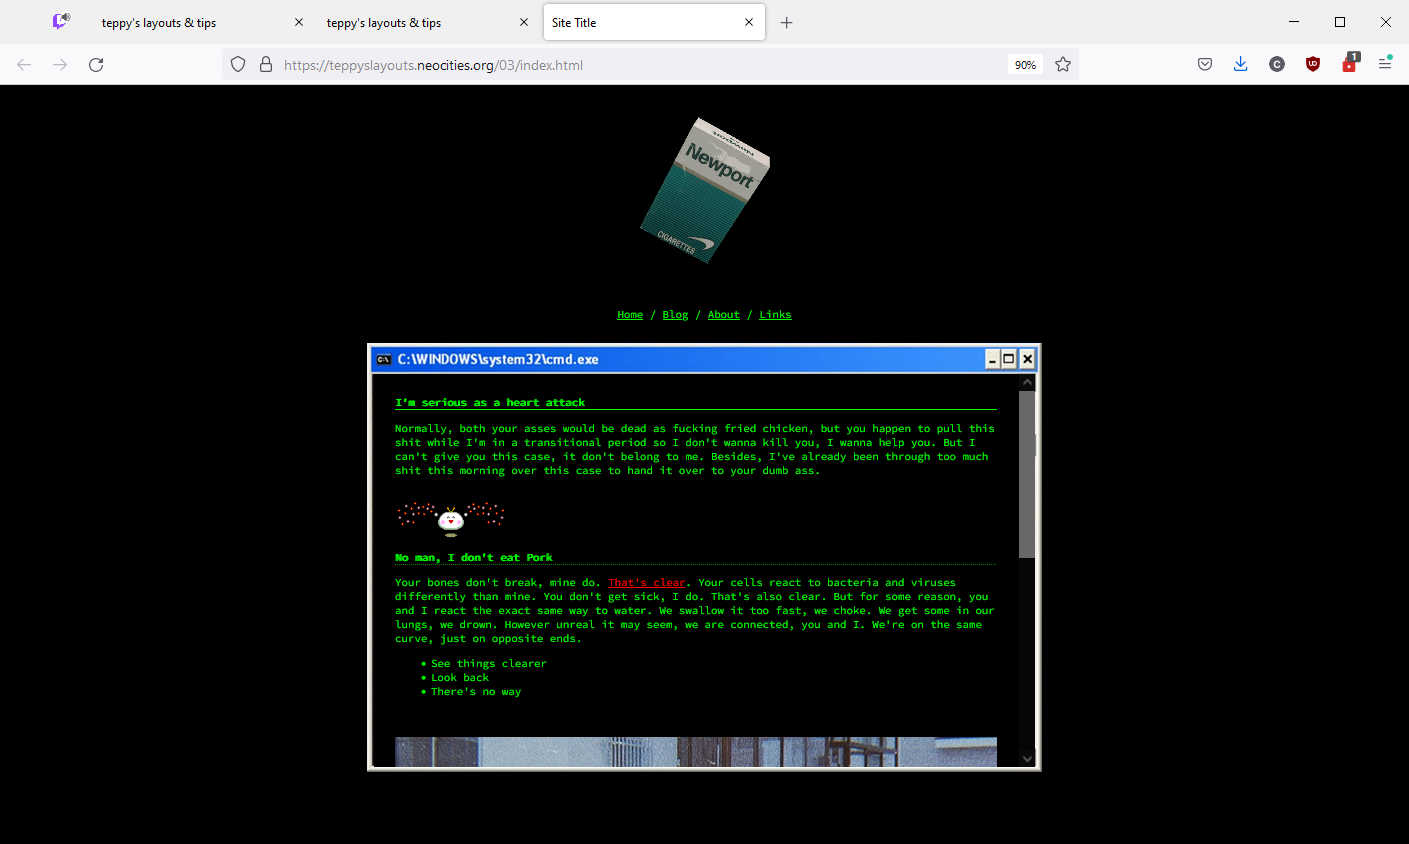The height and width of the screenshot is (844, 1409).
Task: Click the 90% zoom level indicator
Action: tap(1025, 65)
